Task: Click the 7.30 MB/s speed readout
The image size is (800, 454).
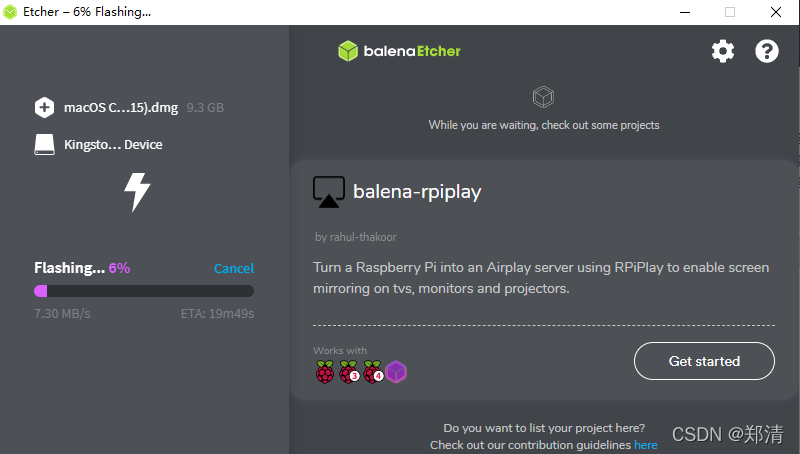Action: click(62, 314)
